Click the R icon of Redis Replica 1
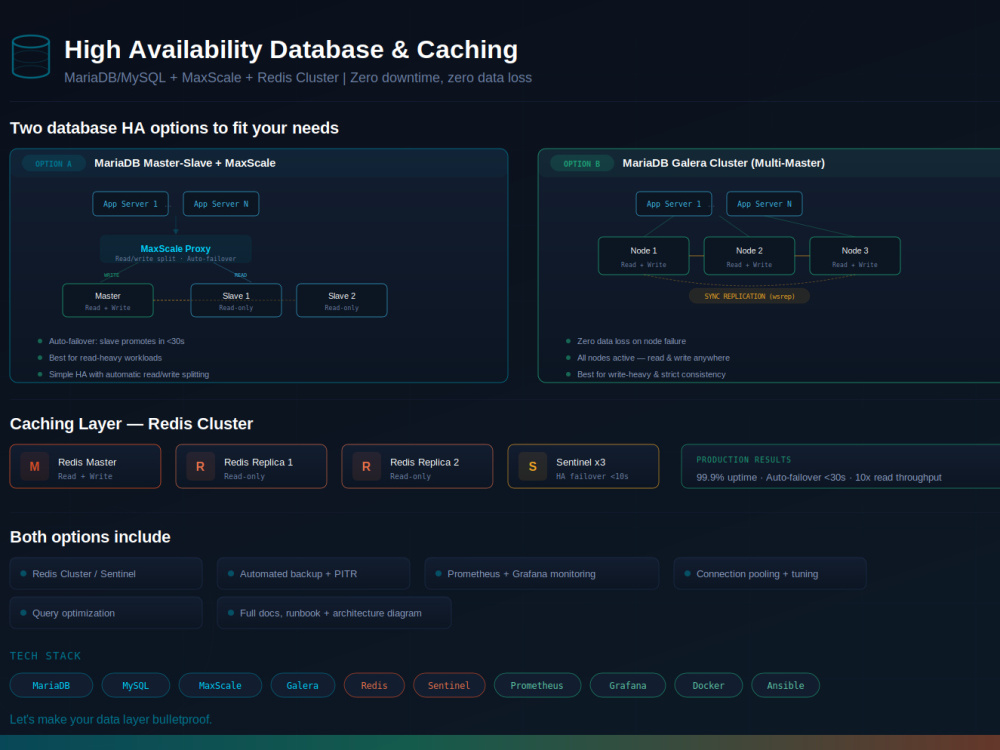The height and width of the screenshot is (750, 1000). 200,466
